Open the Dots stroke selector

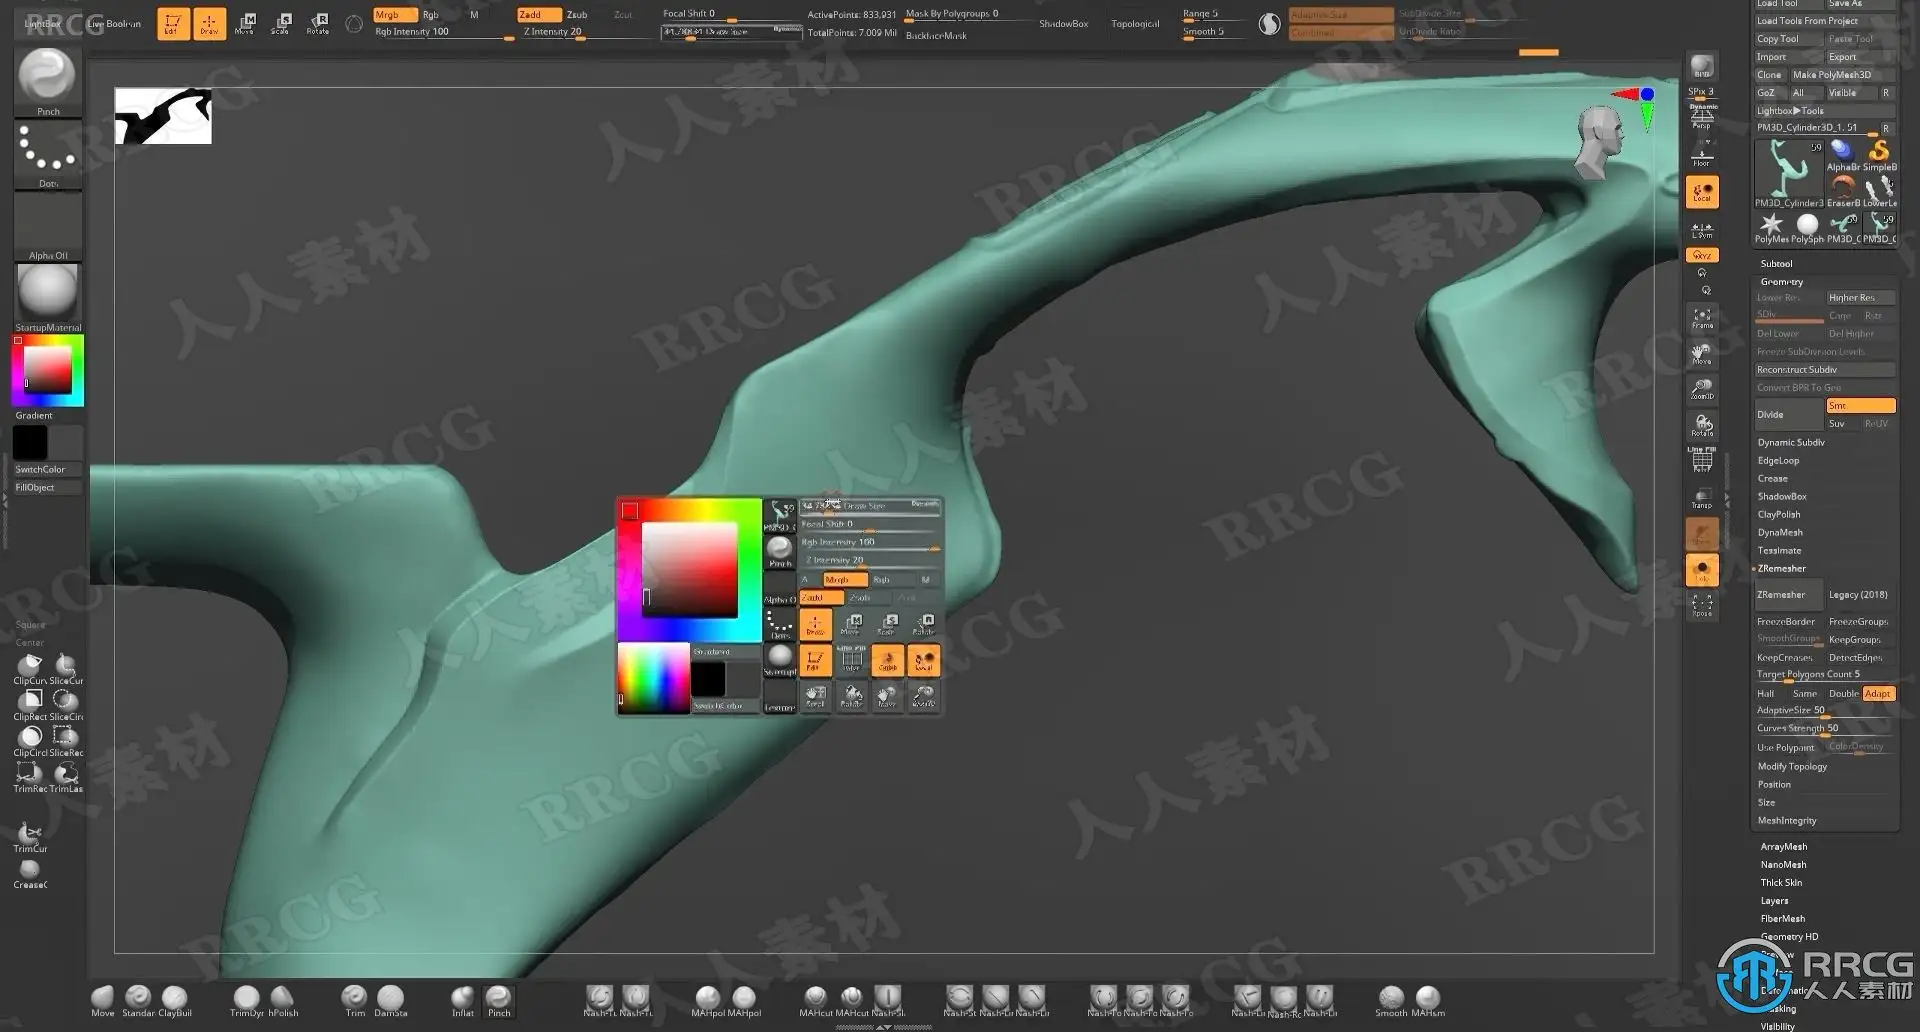[x=48, y=155]
